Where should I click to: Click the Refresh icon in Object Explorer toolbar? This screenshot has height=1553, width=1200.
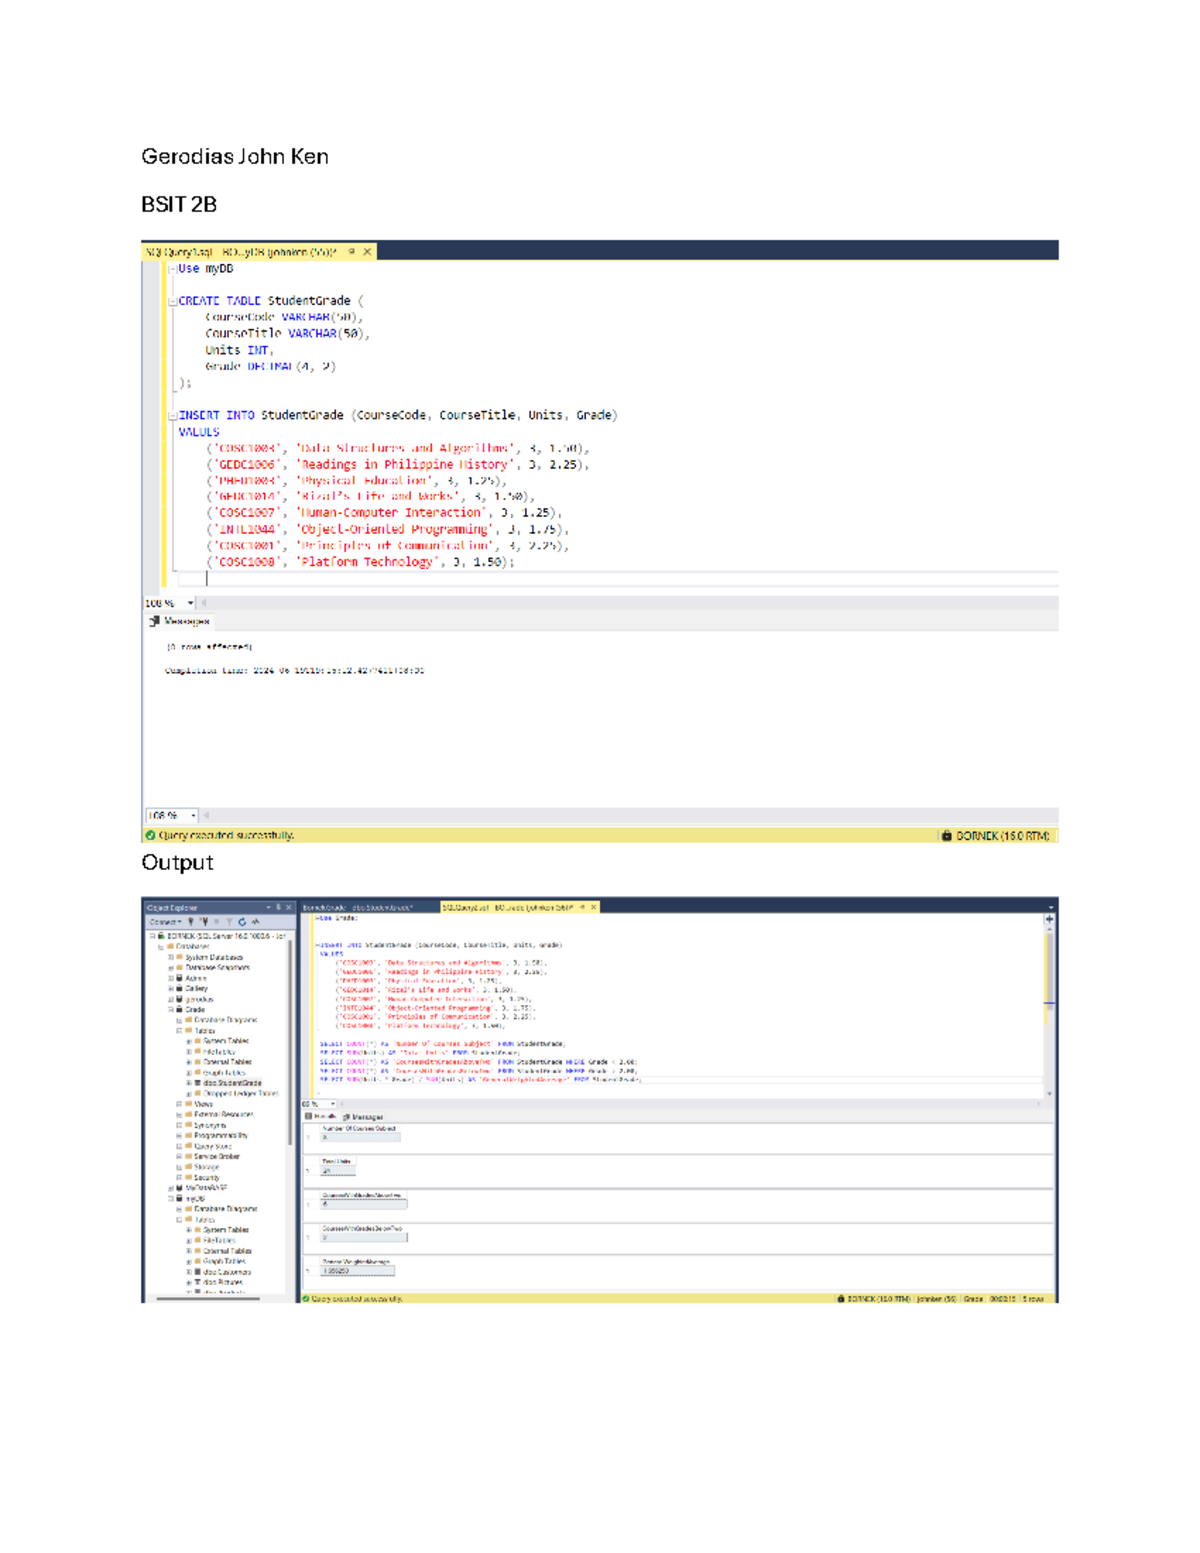pos(243,921)
